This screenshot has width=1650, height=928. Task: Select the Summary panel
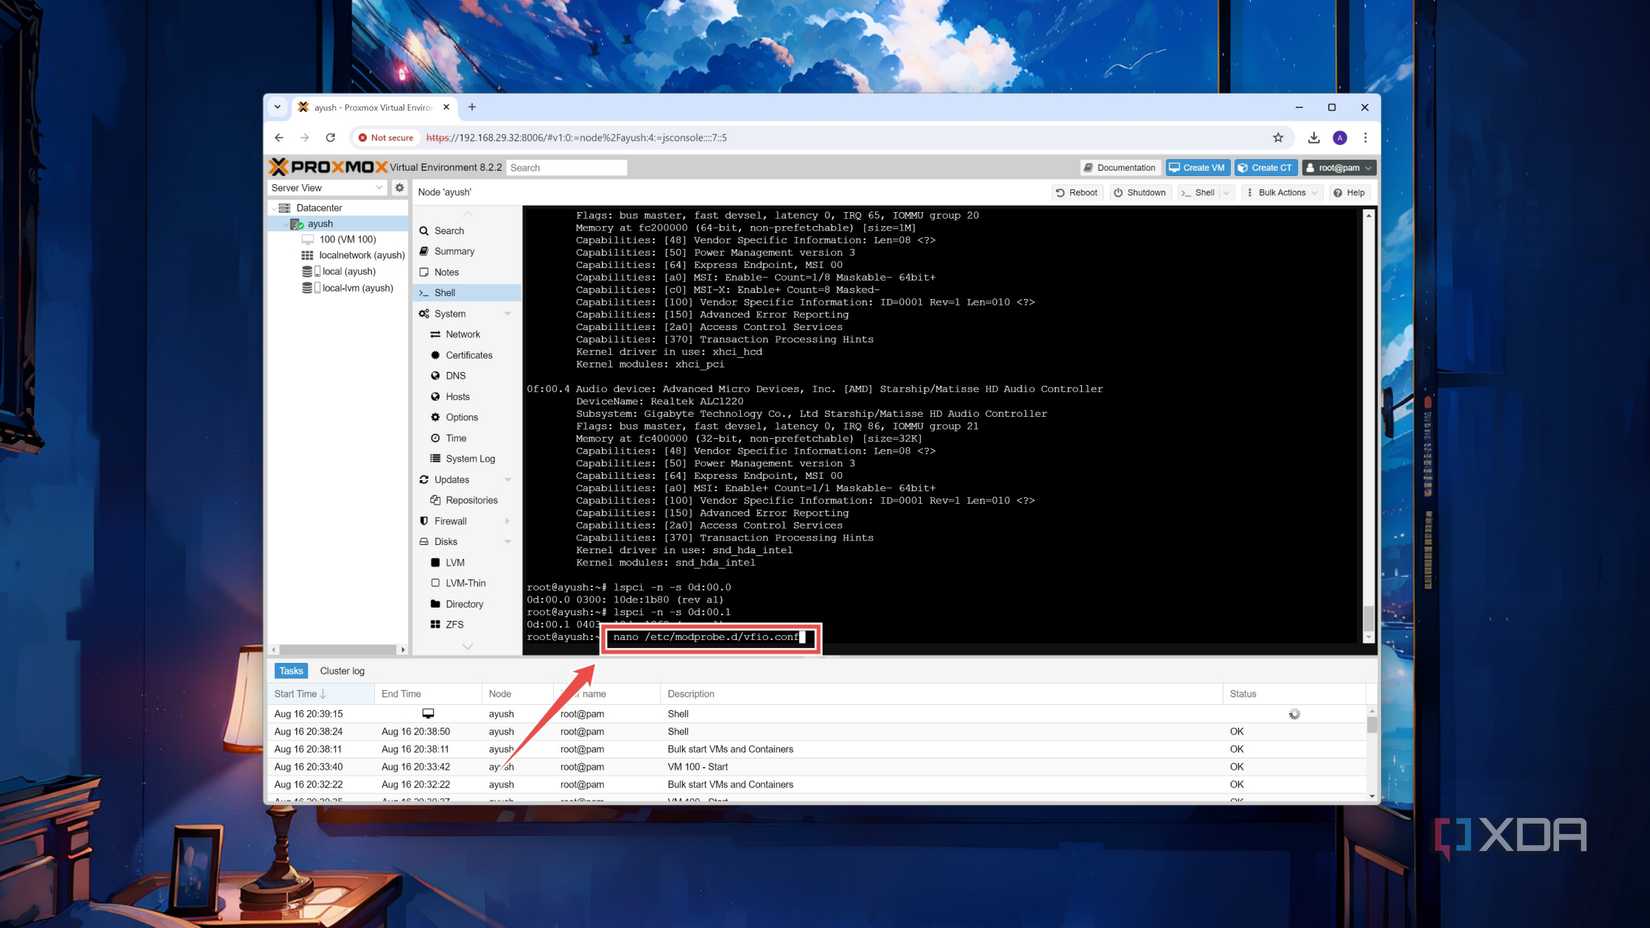click(x=452, y=251)
